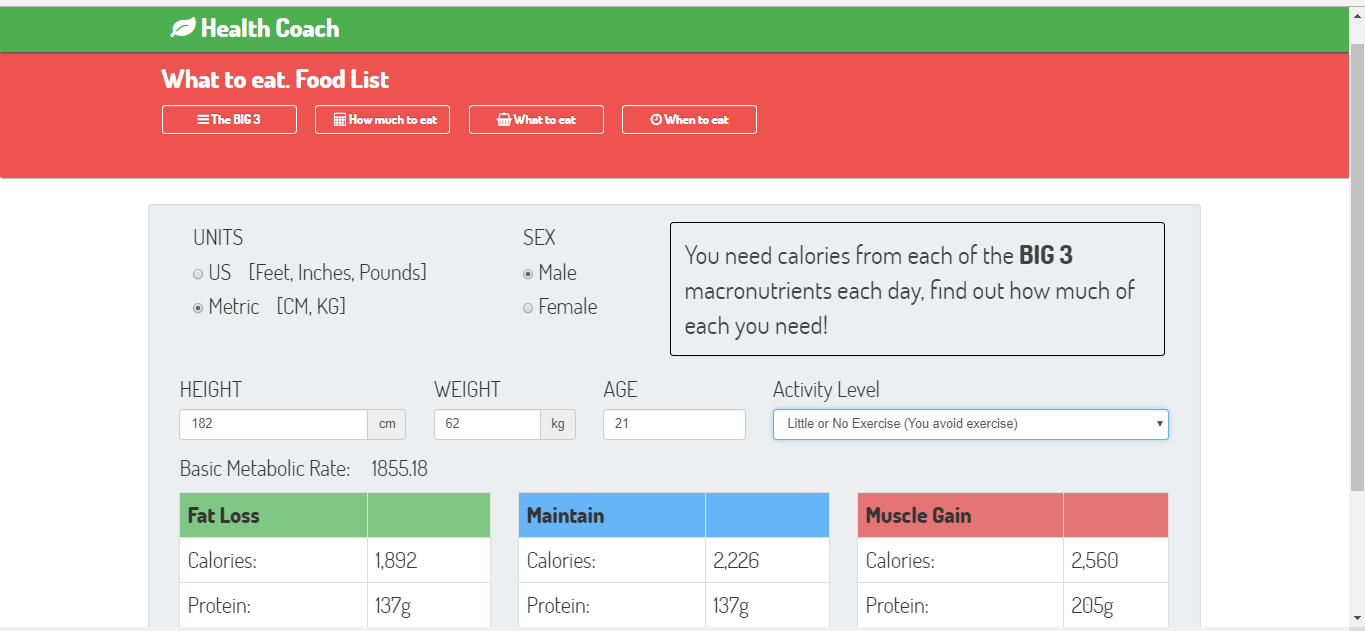
Task: Click the height input field
Action: click(x=273, y=424)
